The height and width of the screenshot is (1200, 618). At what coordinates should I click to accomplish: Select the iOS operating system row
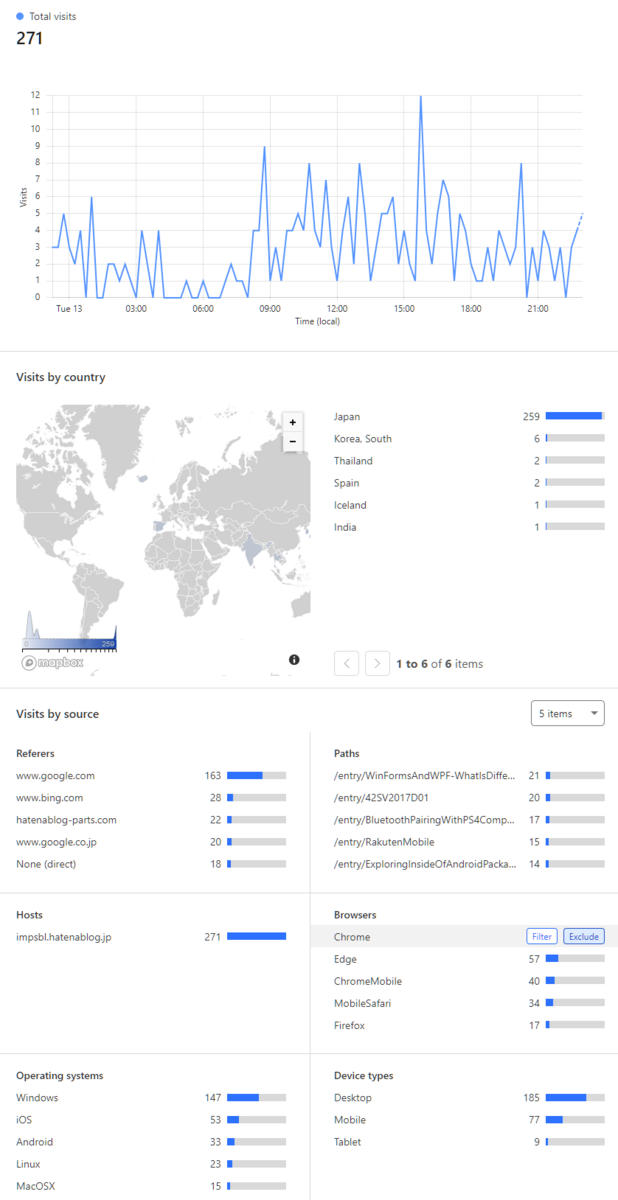[x=151, y=1120]
